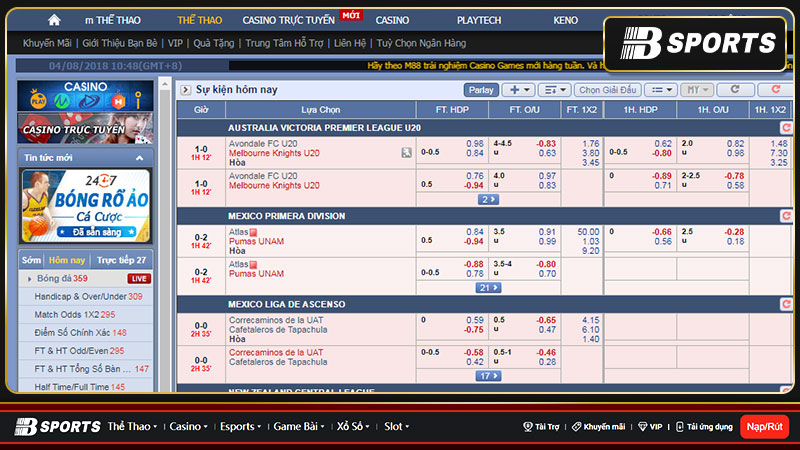Image resolution: width=800 pixels, height=450 pixels.
Task: Select Half Time/Full Time 145
Action: click(79, 387)
